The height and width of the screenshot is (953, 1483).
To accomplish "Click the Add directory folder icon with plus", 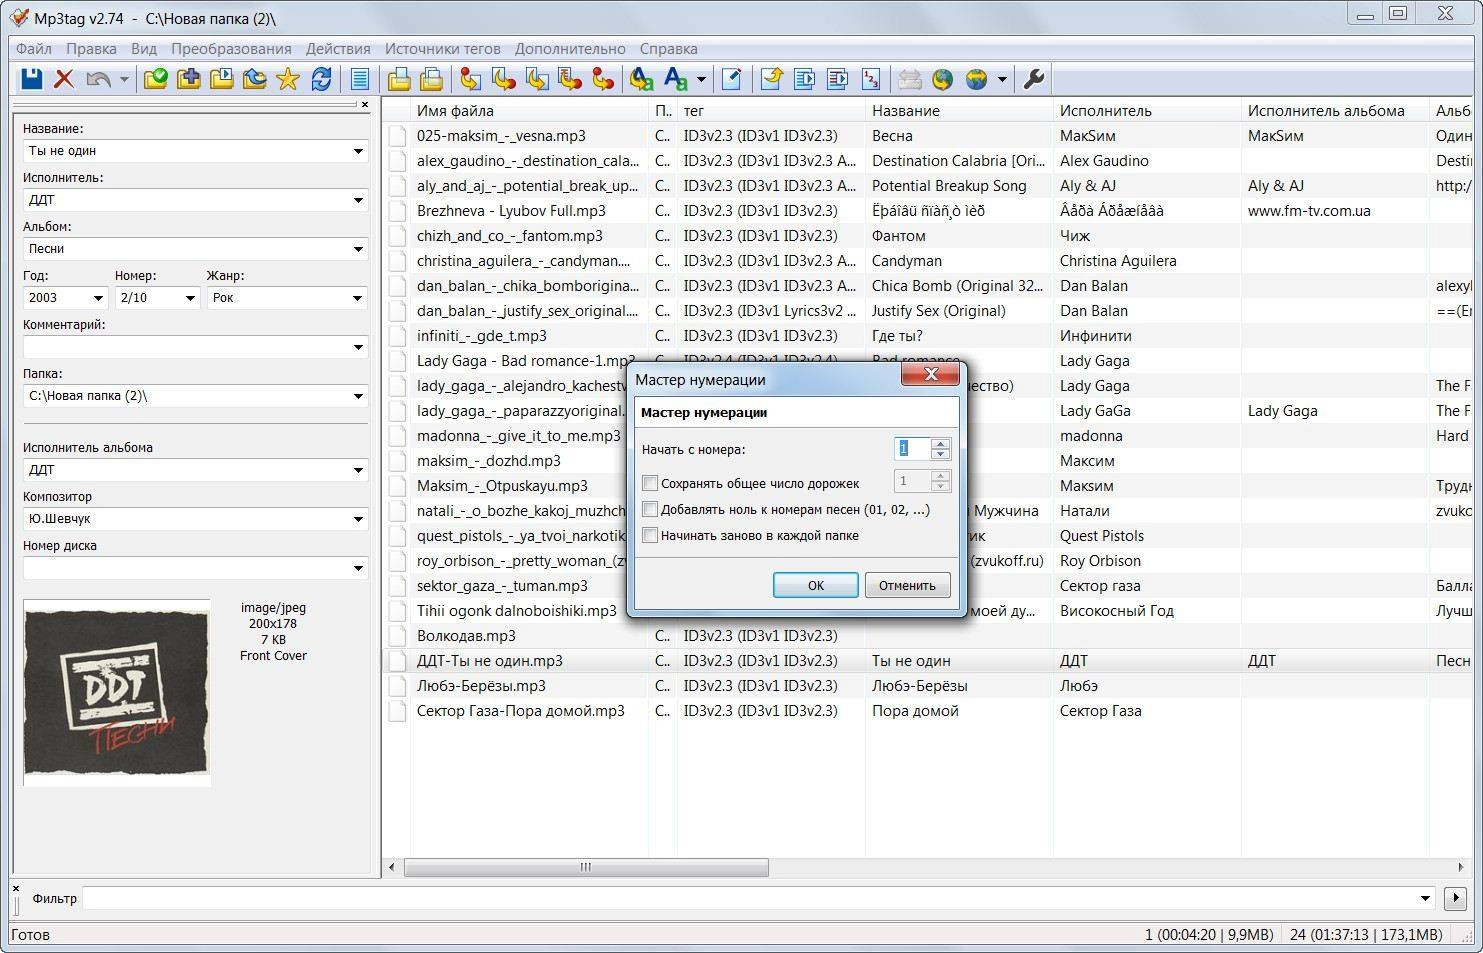I will pyautogui.click(x=189, y=79).
